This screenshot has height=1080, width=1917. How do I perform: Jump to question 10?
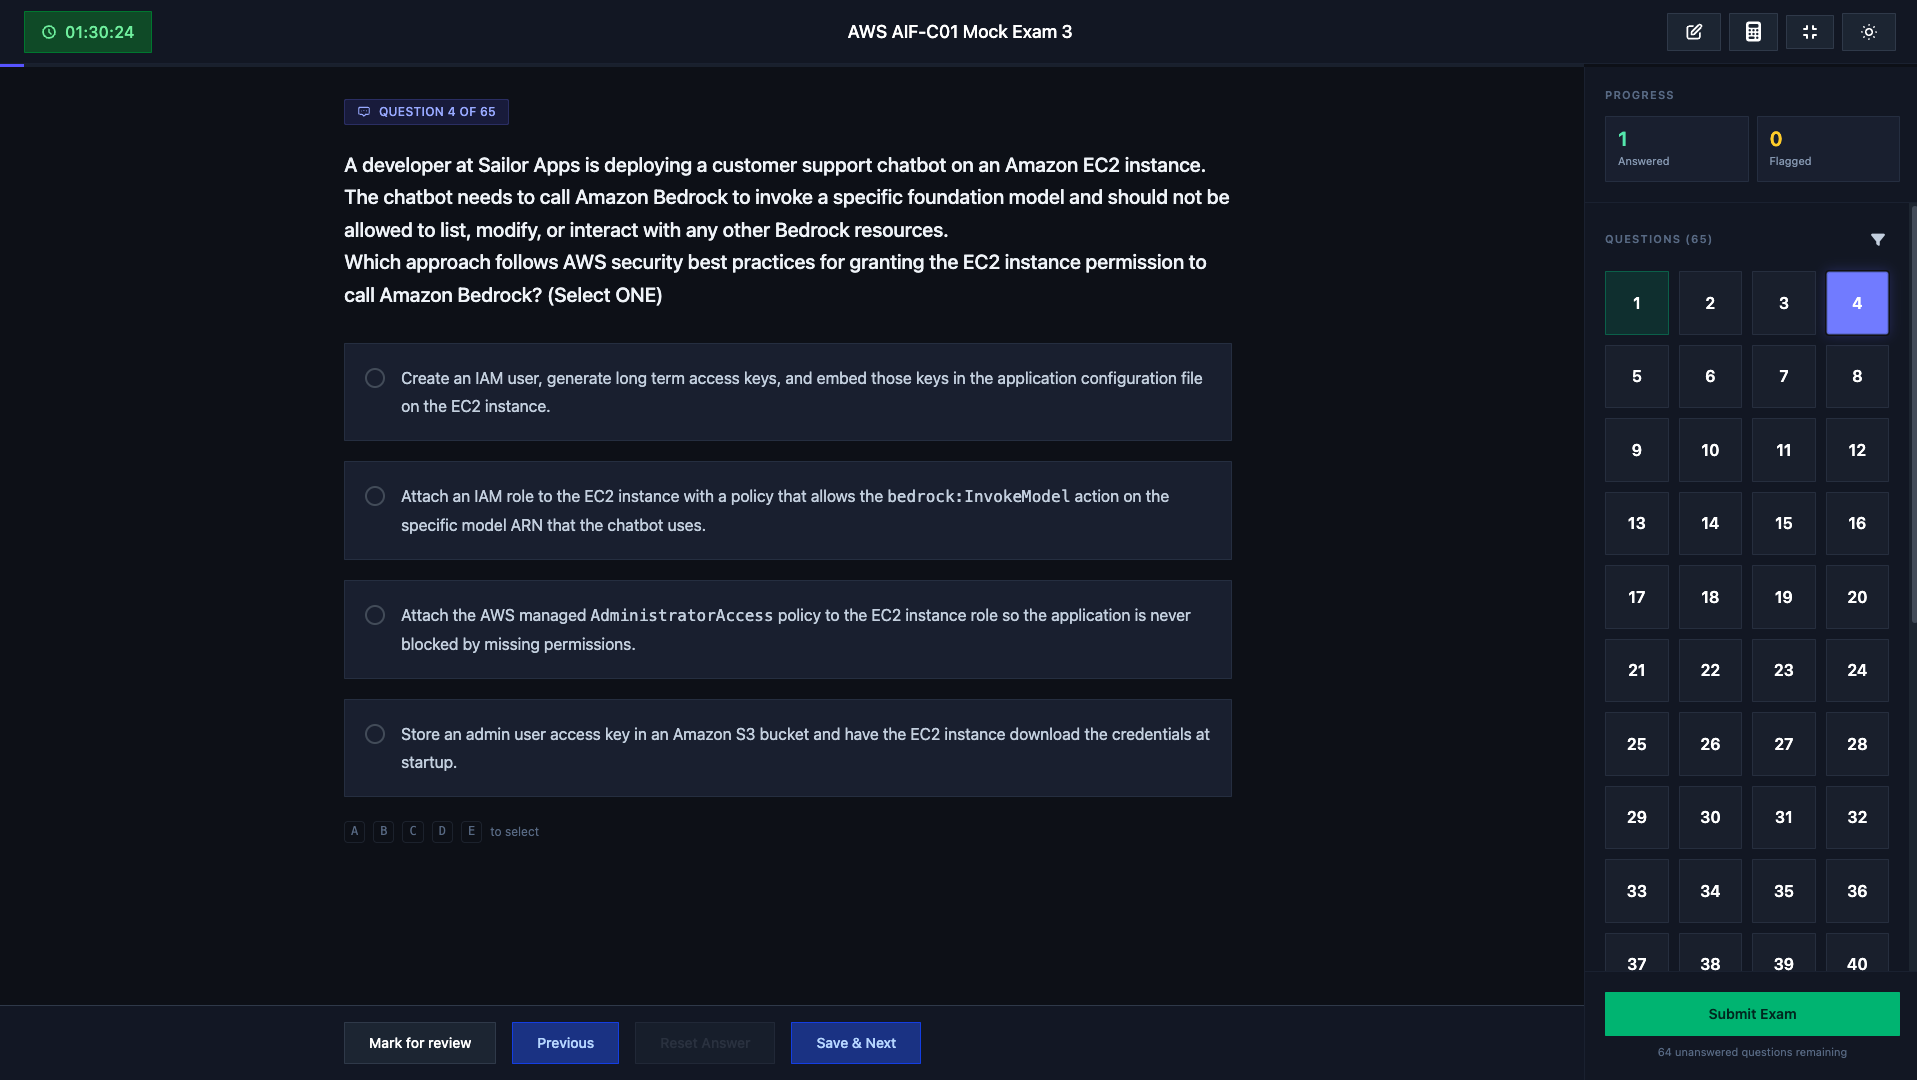click(x=1710, y=450)
